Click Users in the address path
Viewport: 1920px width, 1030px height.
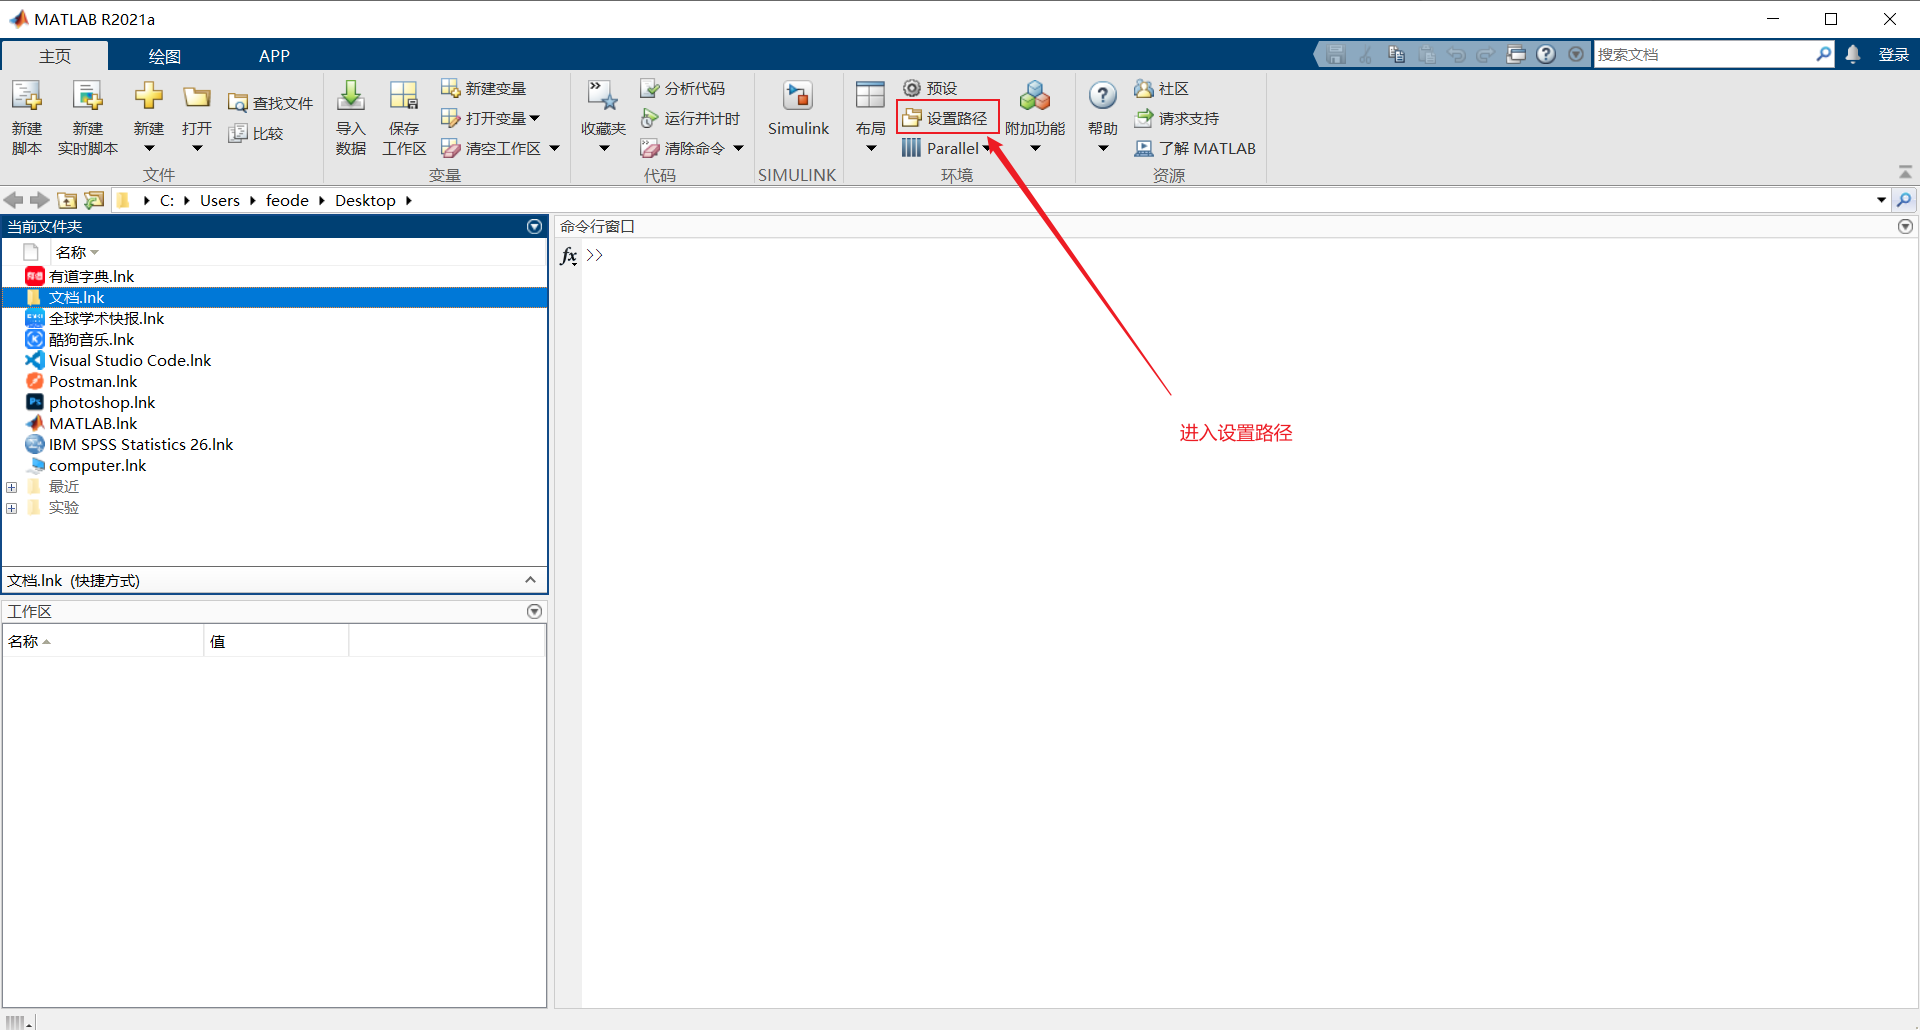pos(220,200)
